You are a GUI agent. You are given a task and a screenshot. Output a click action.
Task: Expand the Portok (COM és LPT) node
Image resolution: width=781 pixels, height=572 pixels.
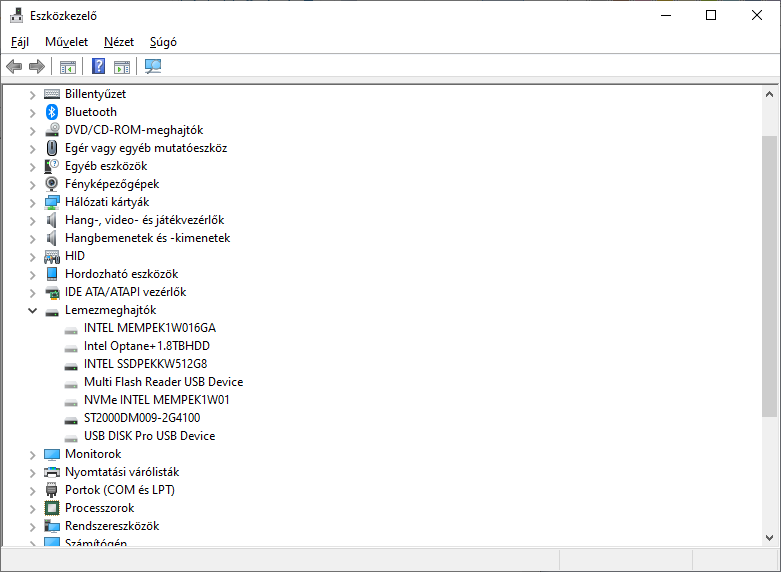pos(32,491)
